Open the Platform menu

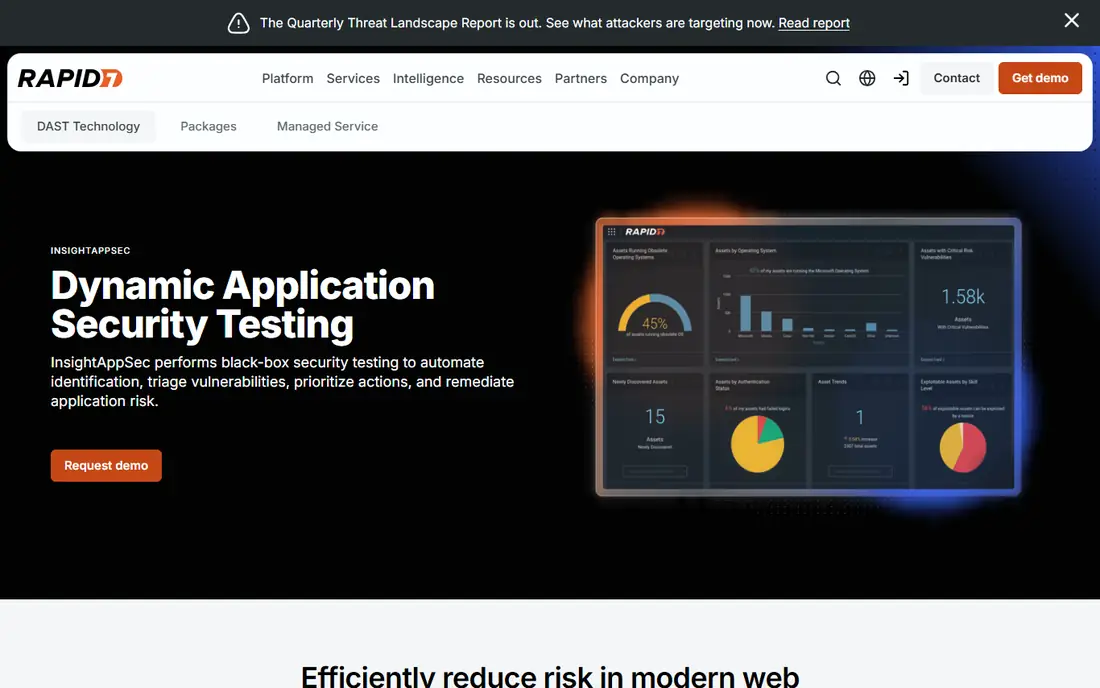click(x=288, y=79)
